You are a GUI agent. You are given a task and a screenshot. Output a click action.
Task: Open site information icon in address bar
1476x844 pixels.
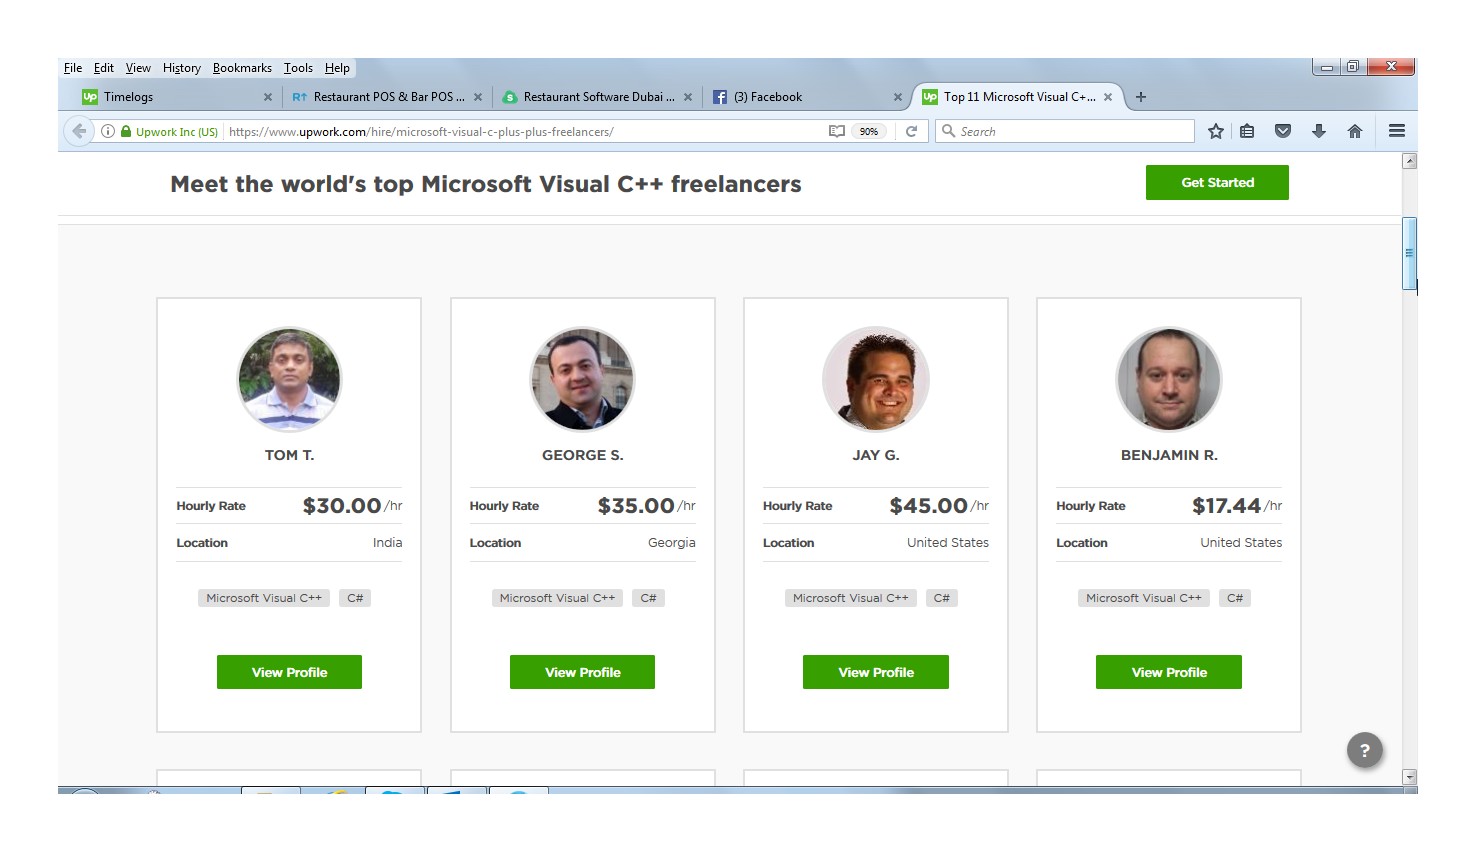tap(108, 131)
